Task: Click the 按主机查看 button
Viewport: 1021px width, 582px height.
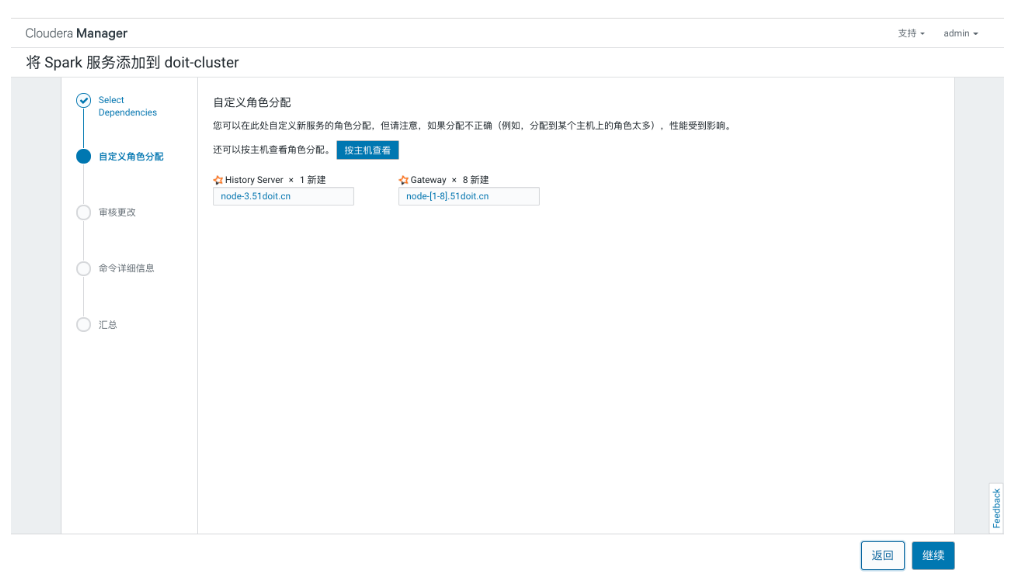Action: point(367,150)
